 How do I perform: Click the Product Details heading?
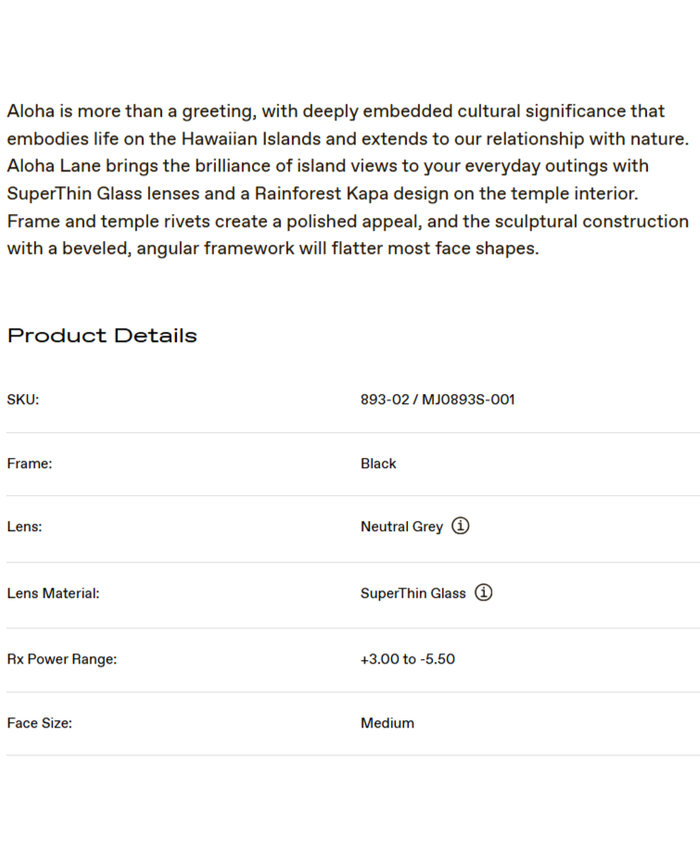coord(102,336)
